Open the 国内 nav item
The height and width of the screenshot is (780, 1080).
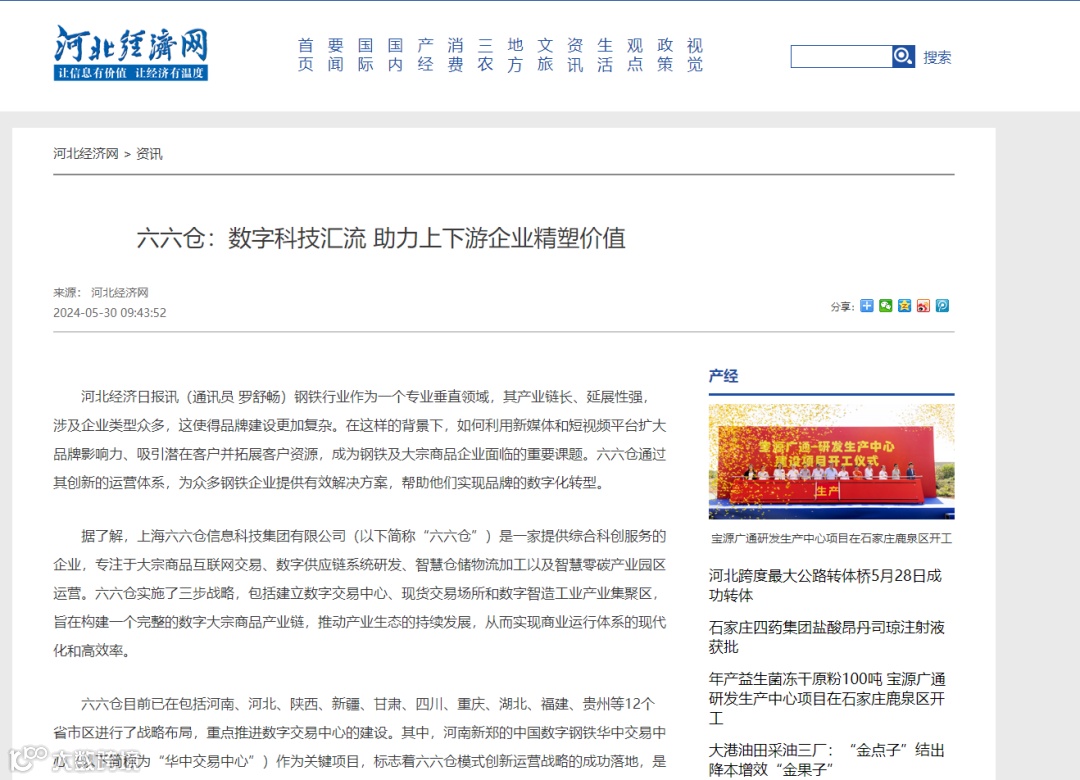[x=395, y=55]
